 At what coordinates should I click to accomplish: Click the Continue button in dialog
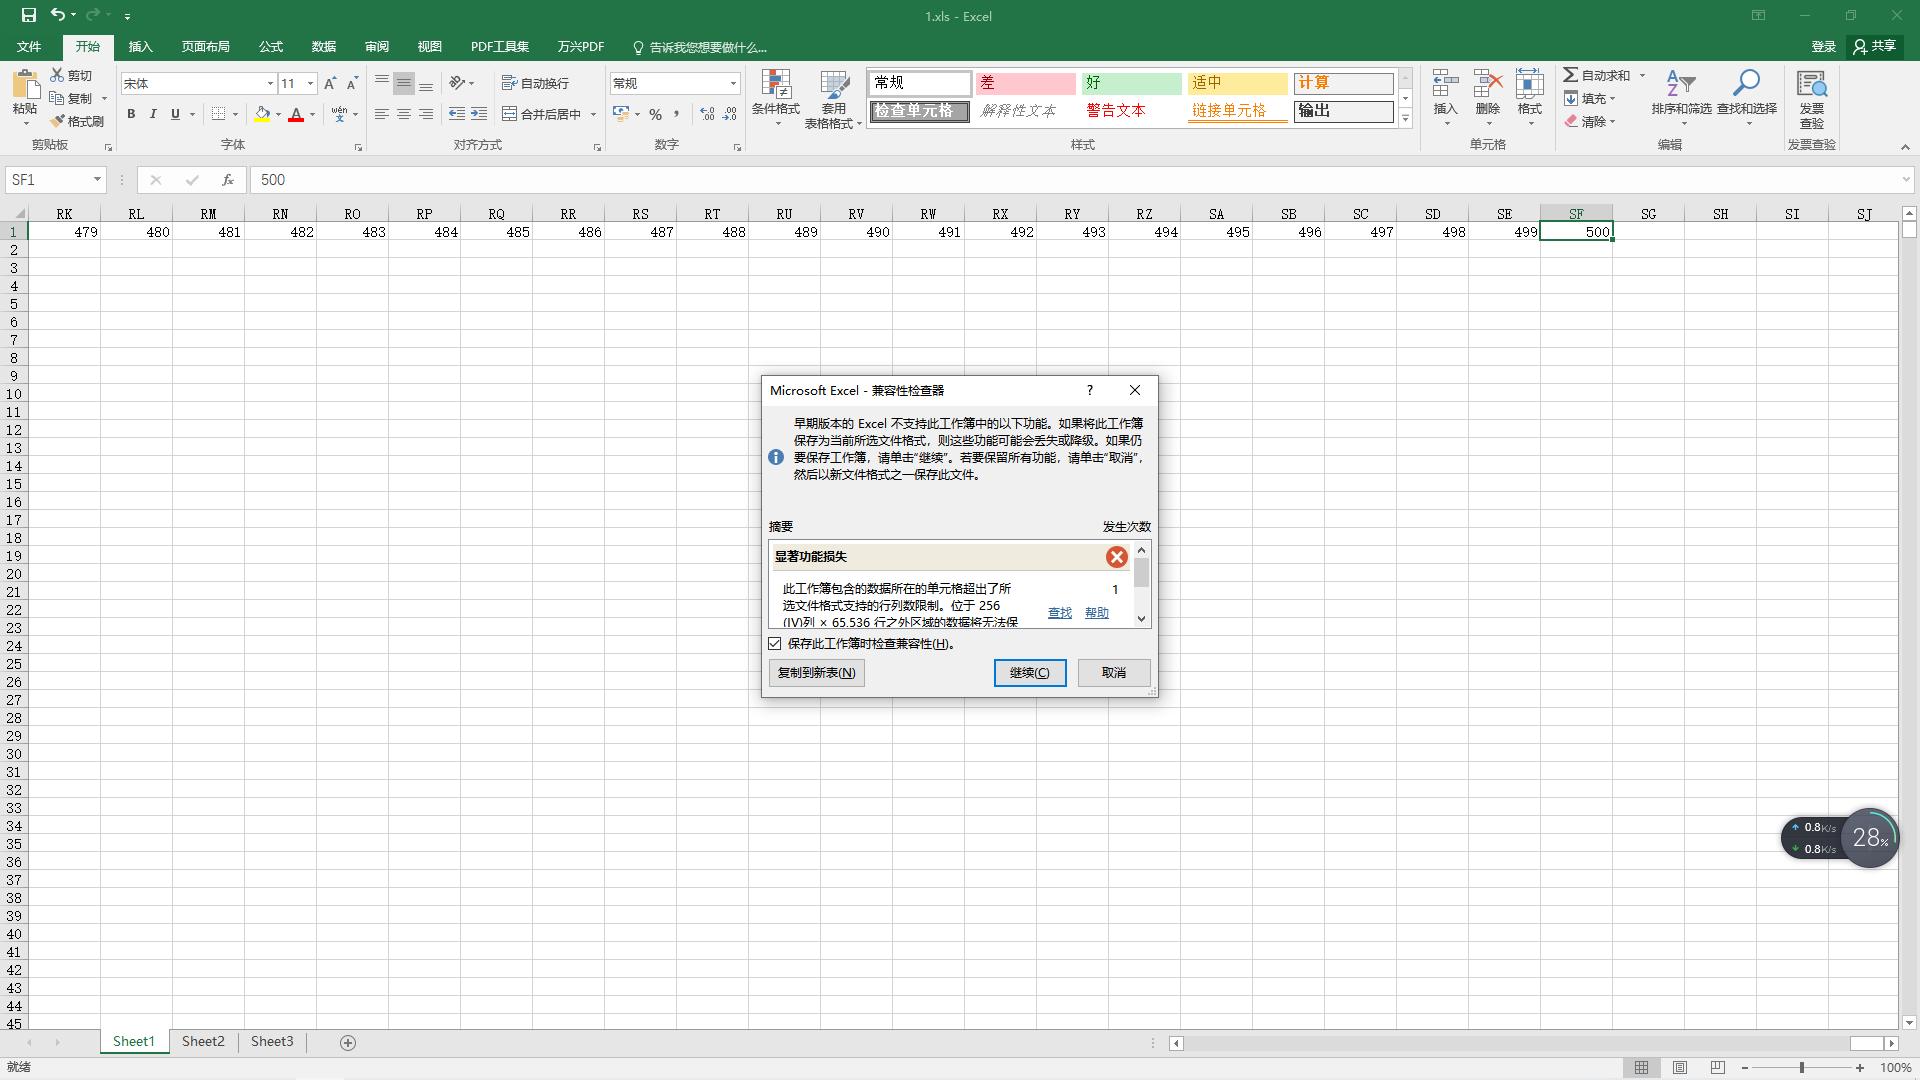tap(1029, 673)
